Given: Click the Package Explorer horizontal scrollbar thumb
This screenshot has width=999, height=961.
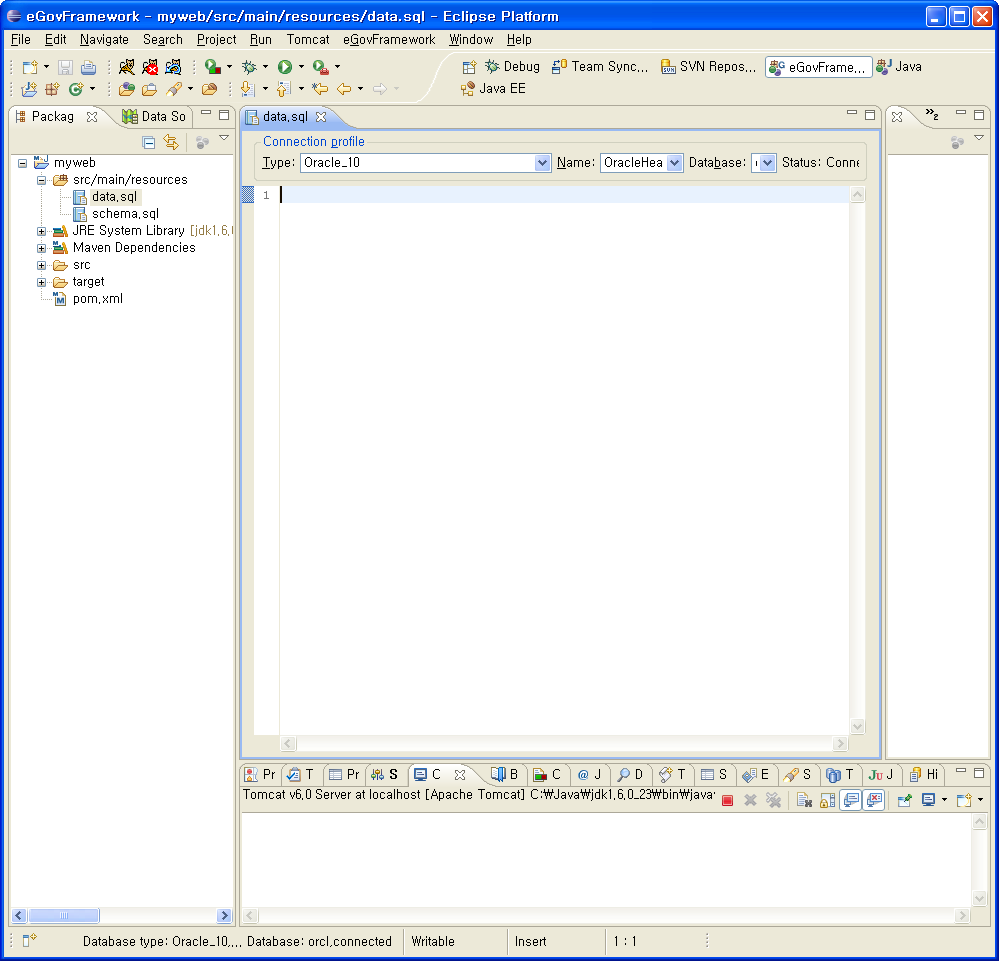Looking at the screenshot, I should coord(64,916).
